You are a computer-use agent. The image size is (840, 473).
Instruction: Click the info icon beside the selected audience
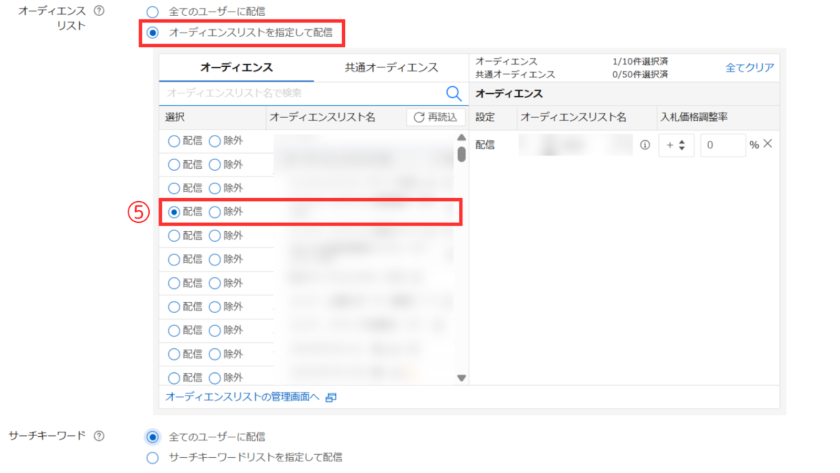[644, 145]
